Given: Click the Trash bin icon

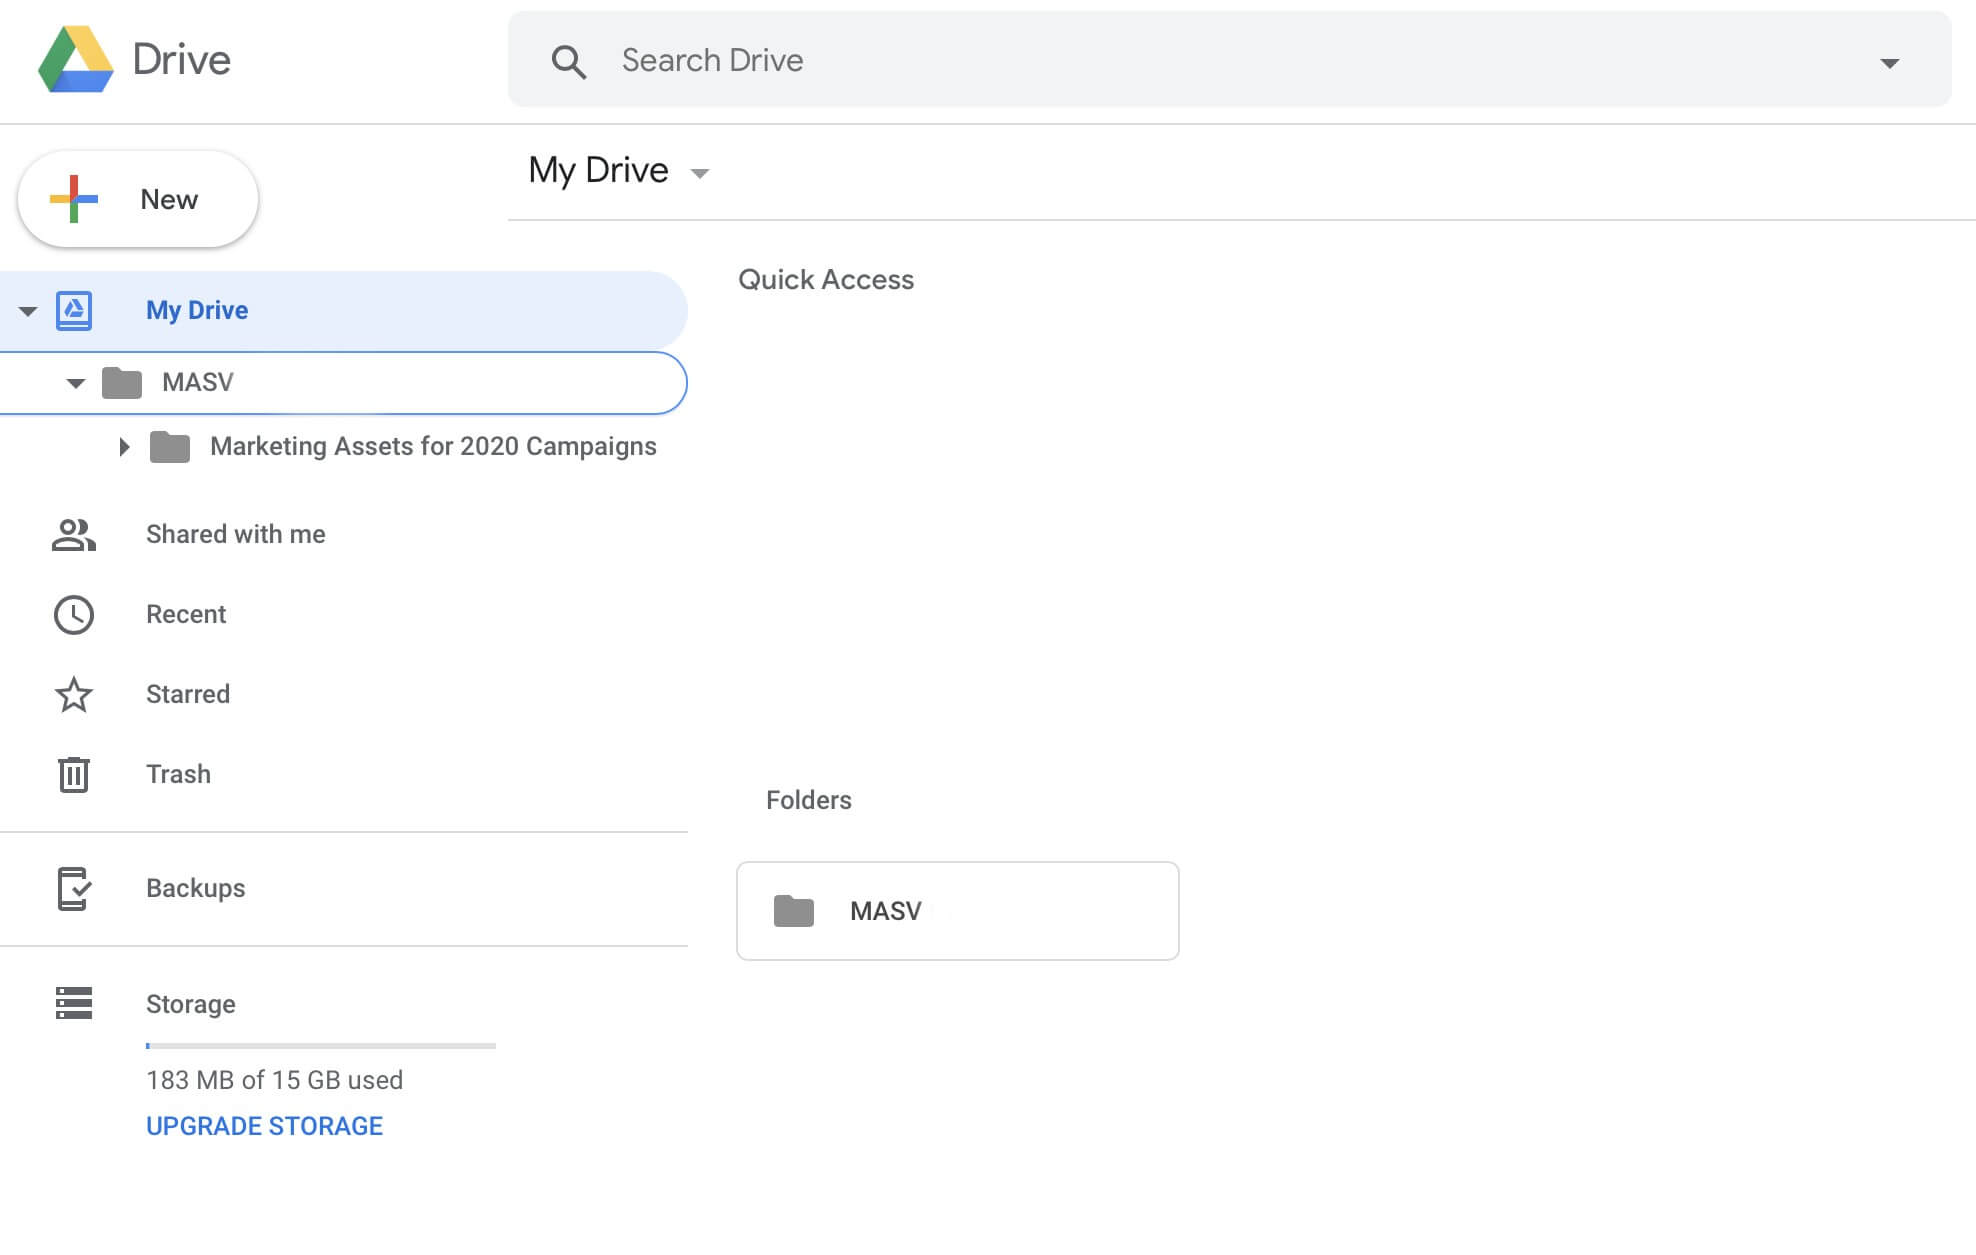Looking at the screenshot, I should click(72, 774).
